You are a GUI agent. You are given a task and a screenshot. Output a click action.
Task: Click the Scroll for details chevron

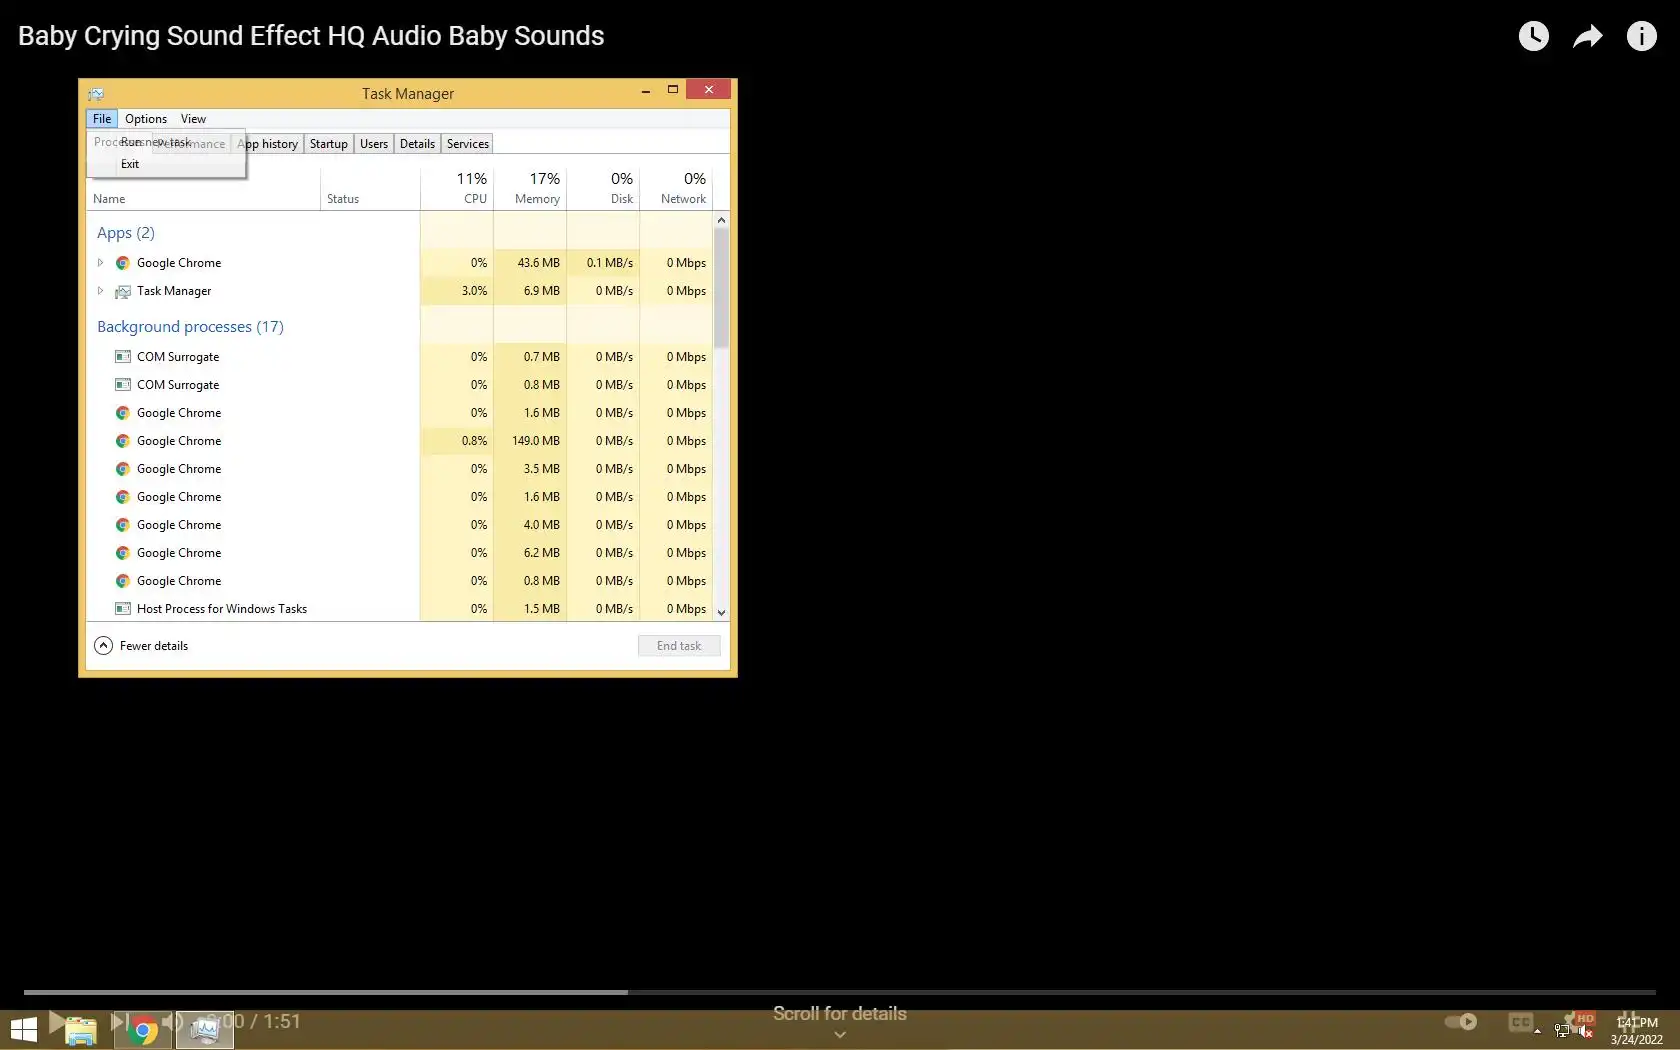840,1035
